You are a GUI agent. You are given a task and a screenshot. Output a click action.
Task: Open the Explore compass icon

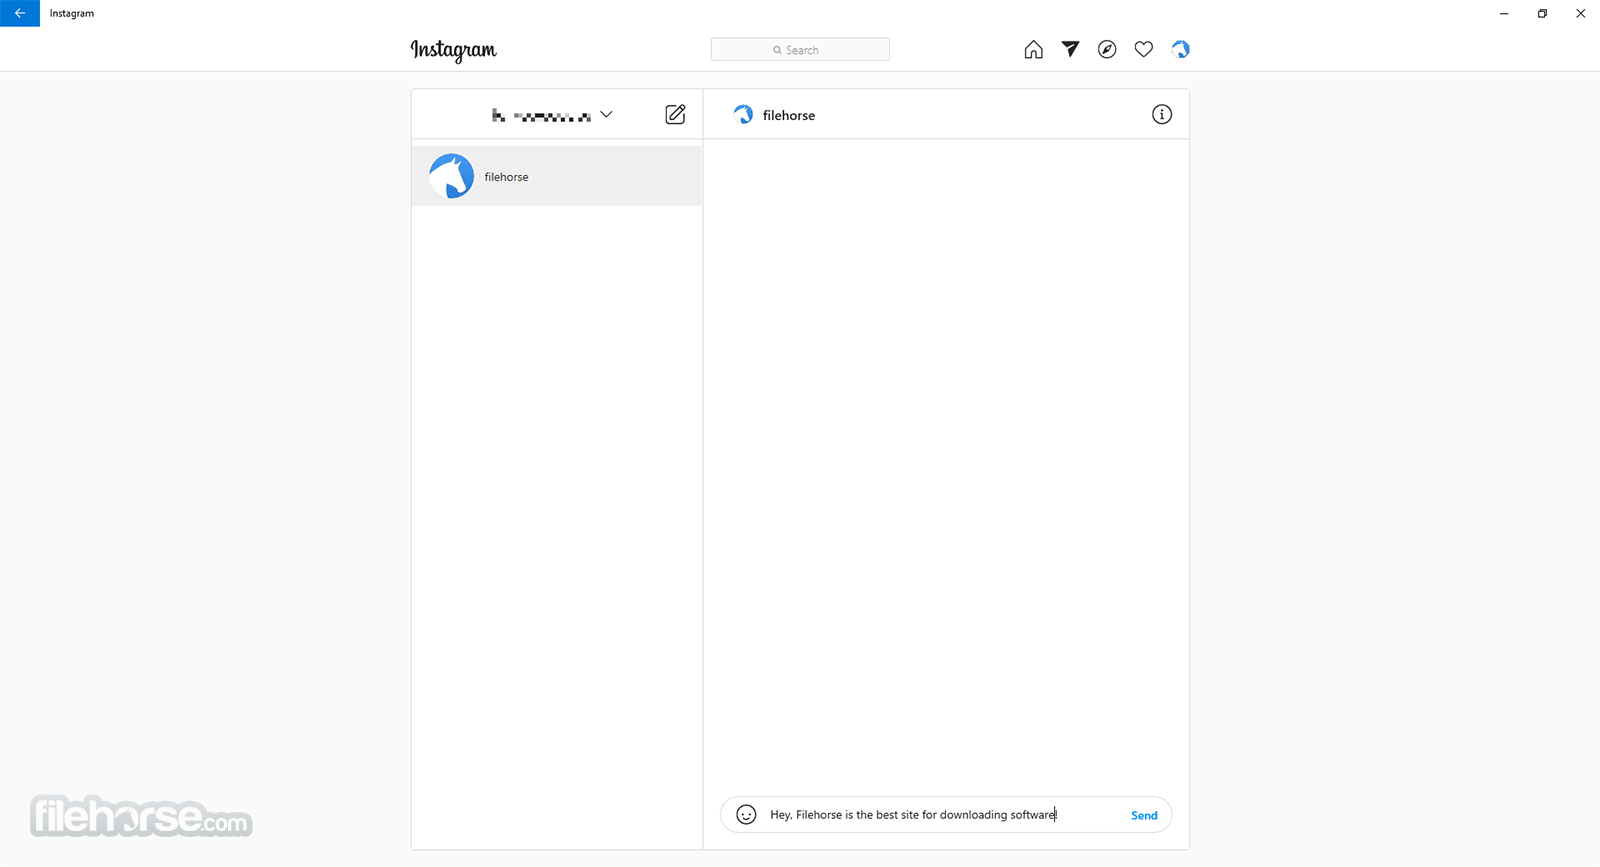[x=1107, y=50]
